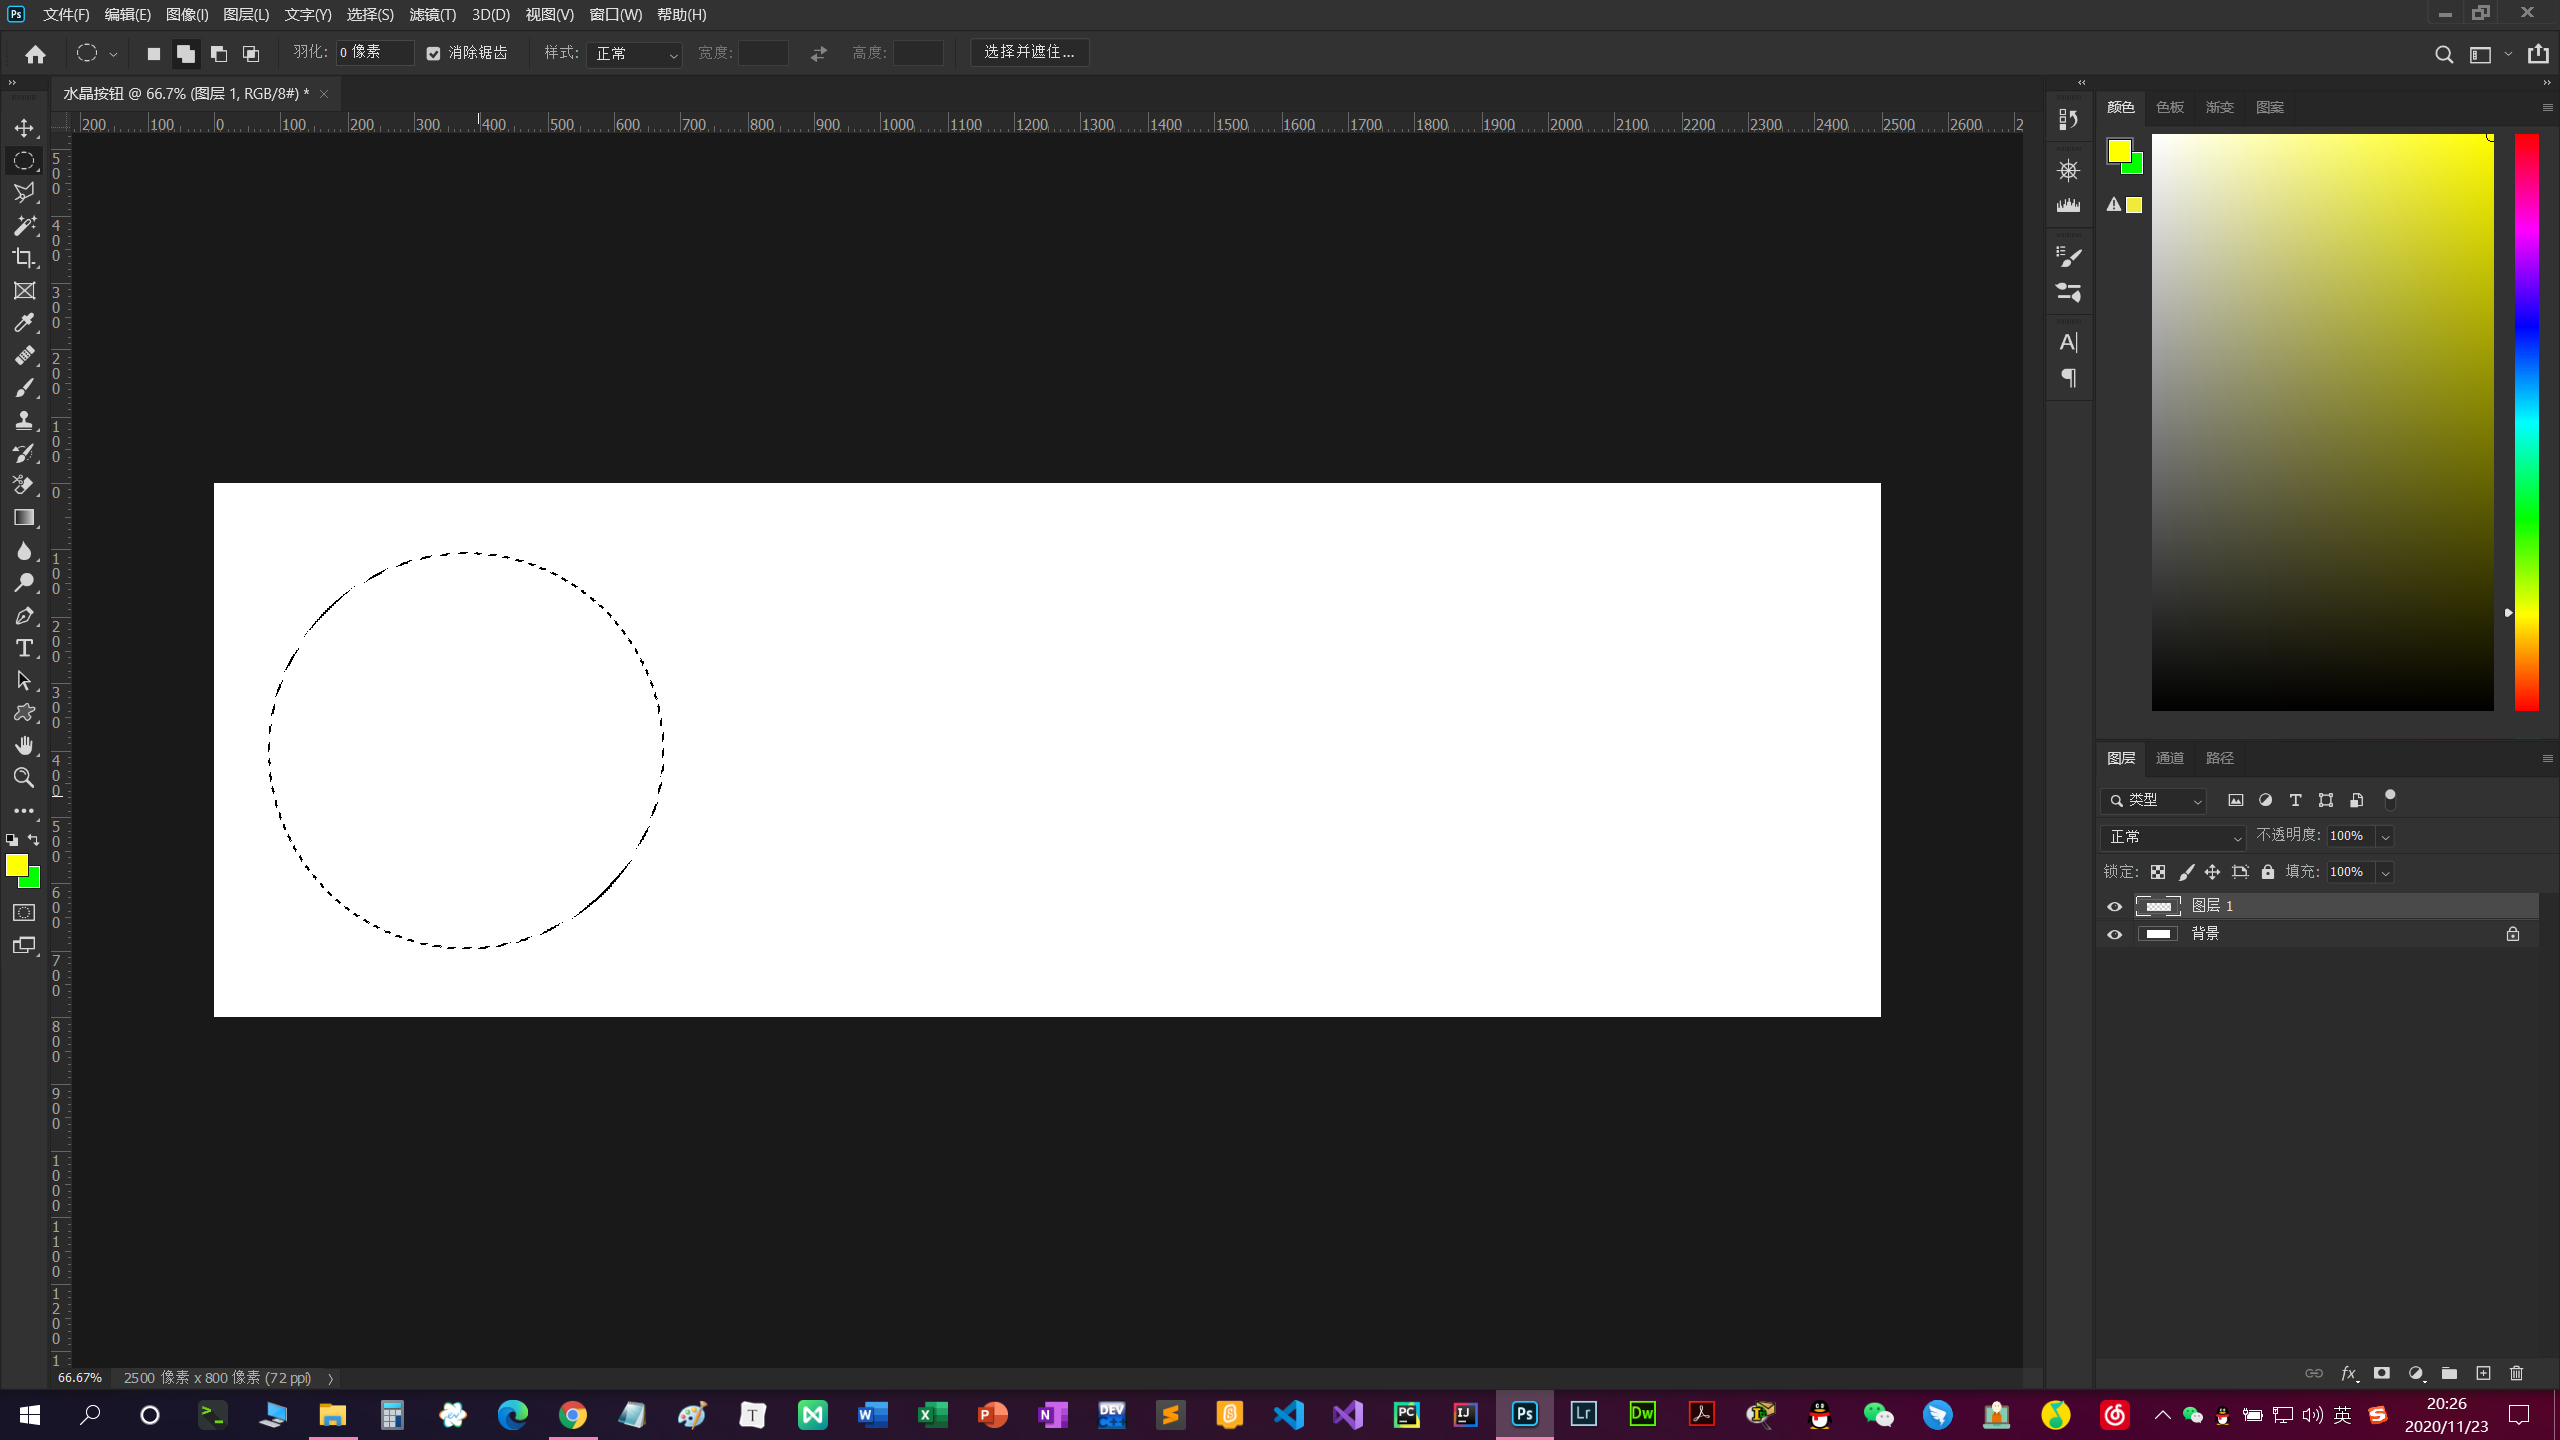Select the Brush tool

[x=24, y=388]
